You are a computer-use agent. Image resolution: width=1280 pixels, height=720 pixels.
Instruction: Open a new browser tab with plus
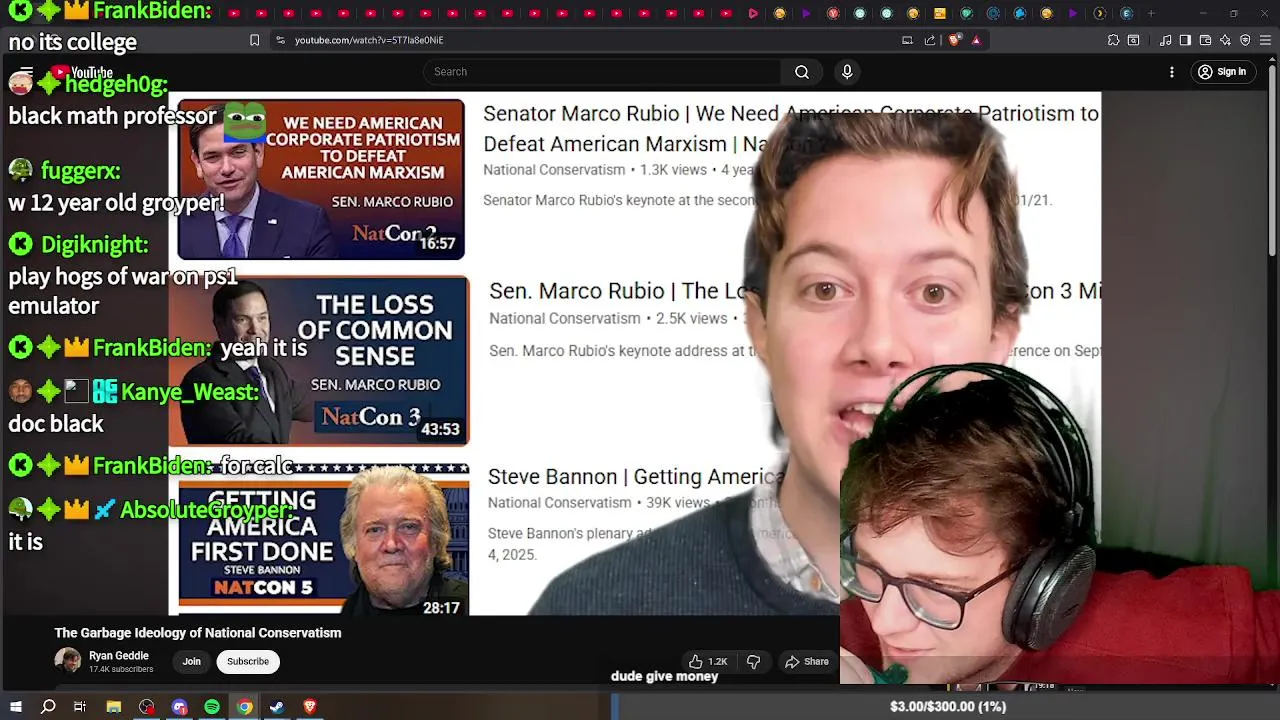1151,13
